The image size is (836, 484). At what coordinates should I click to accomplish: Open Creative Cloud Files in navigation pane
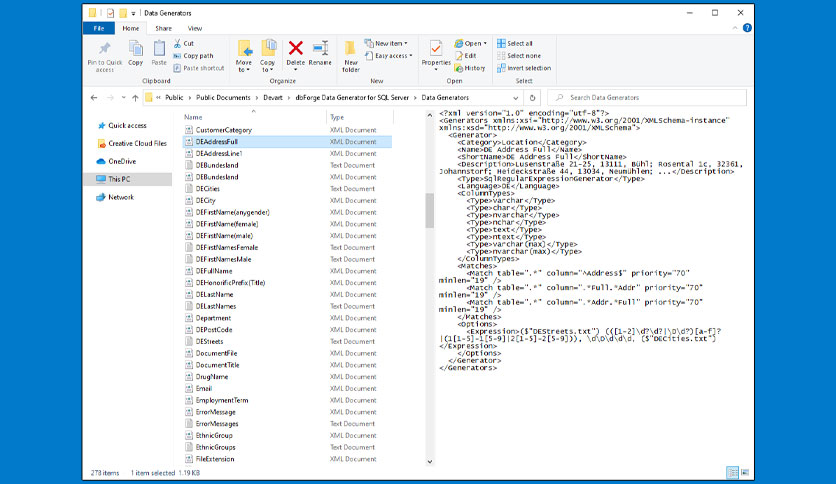point(132,143)
